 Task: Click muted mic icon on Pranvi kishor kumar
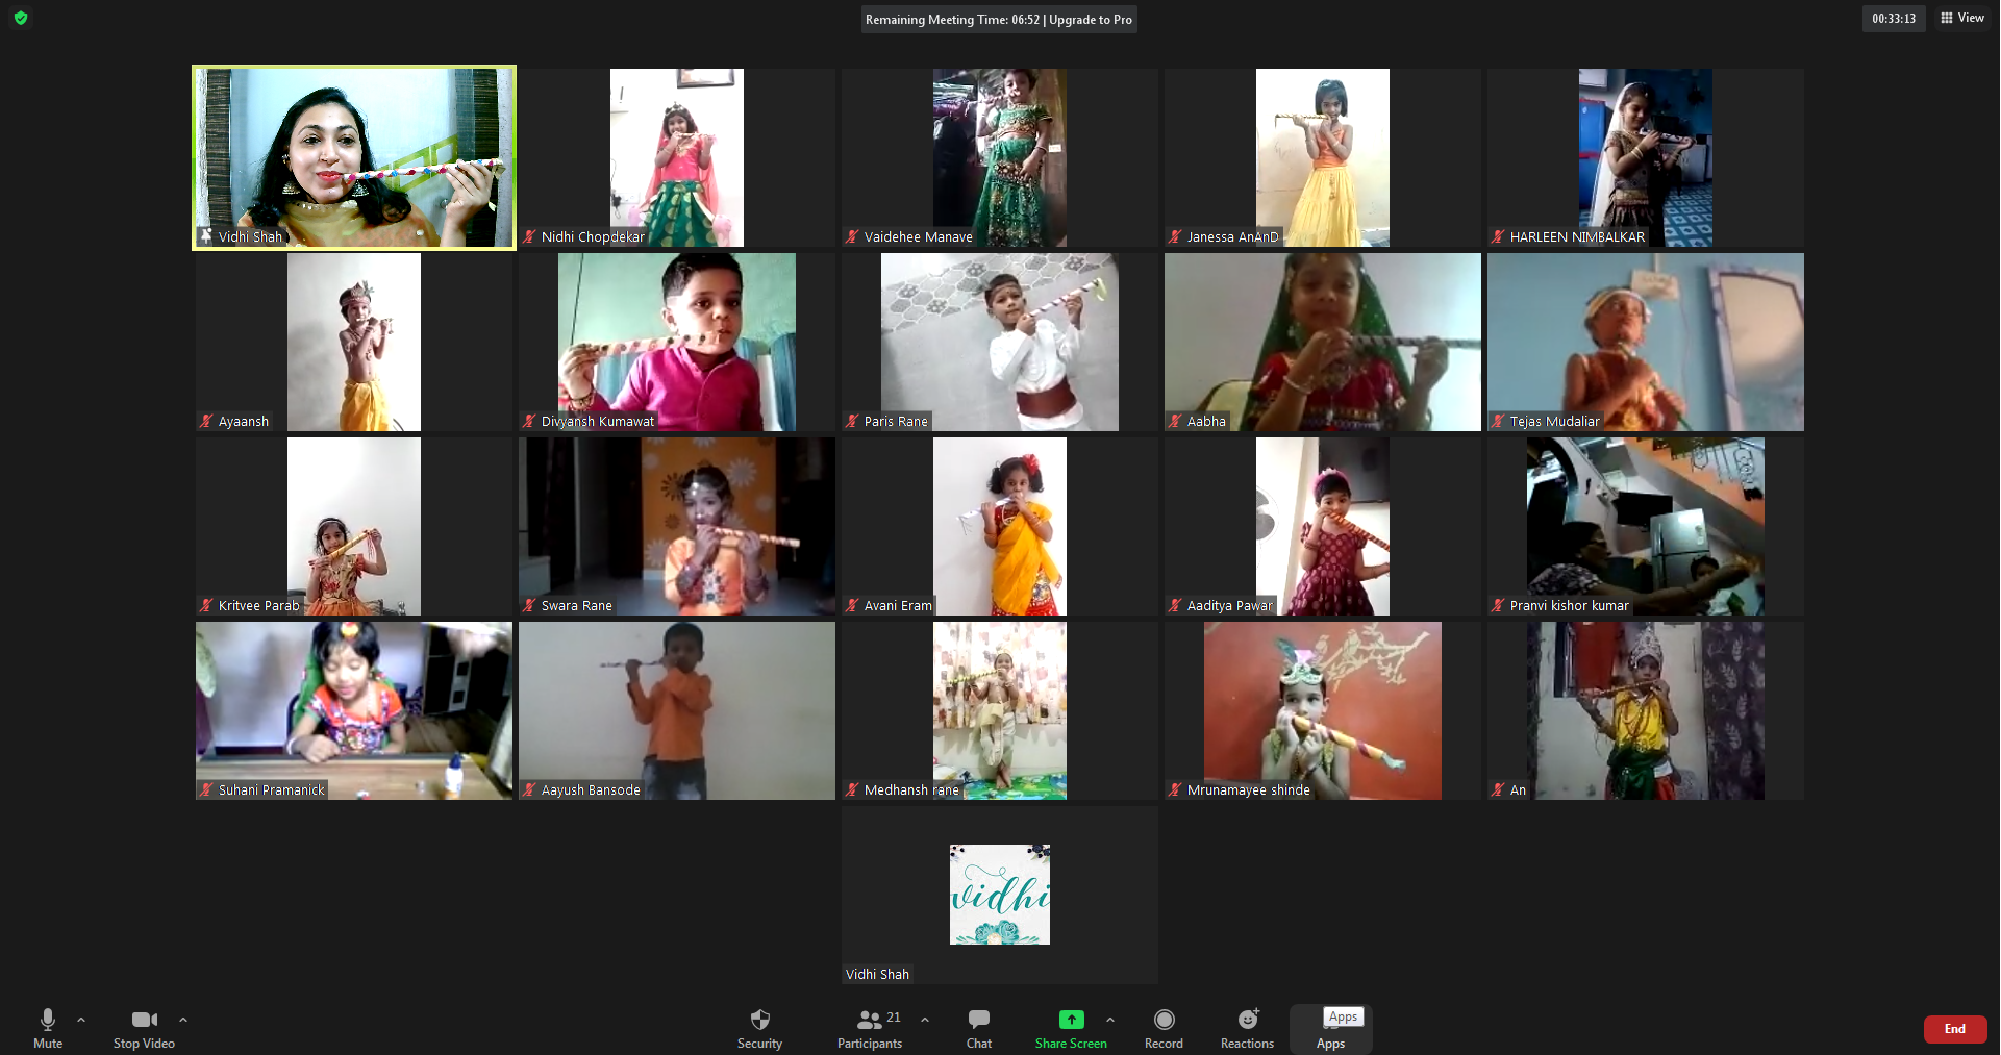click(1497, 605)
